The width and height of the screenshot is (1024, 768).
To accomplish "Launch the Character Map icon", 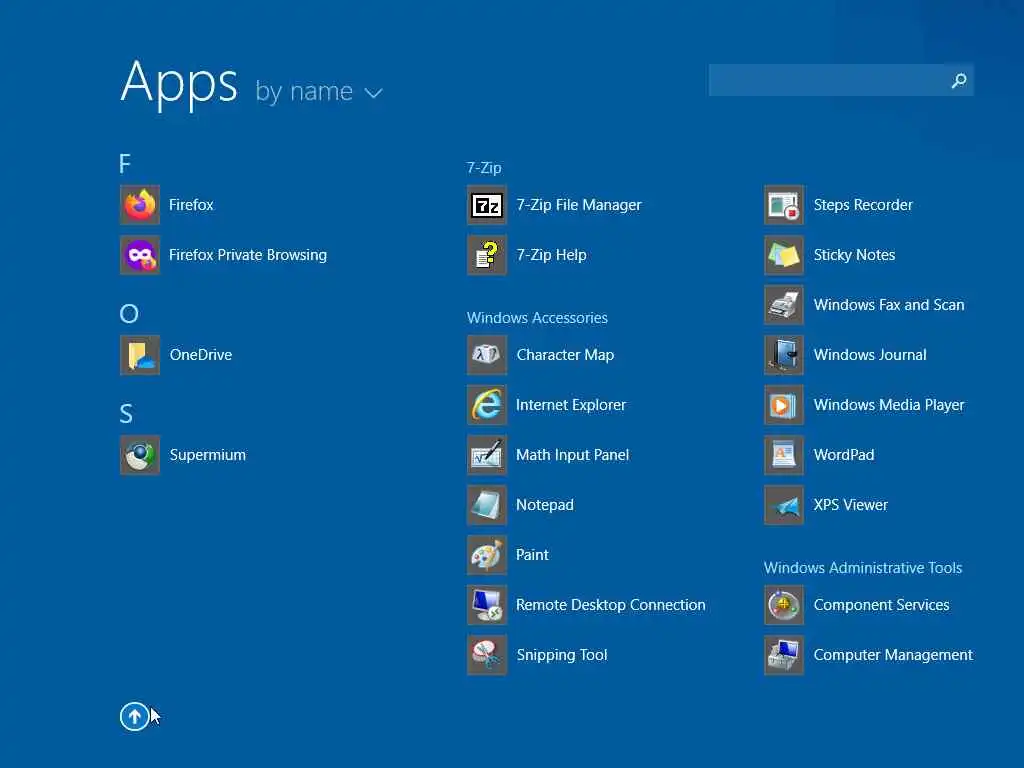I will pyautogui.click(x=487, y=355).
